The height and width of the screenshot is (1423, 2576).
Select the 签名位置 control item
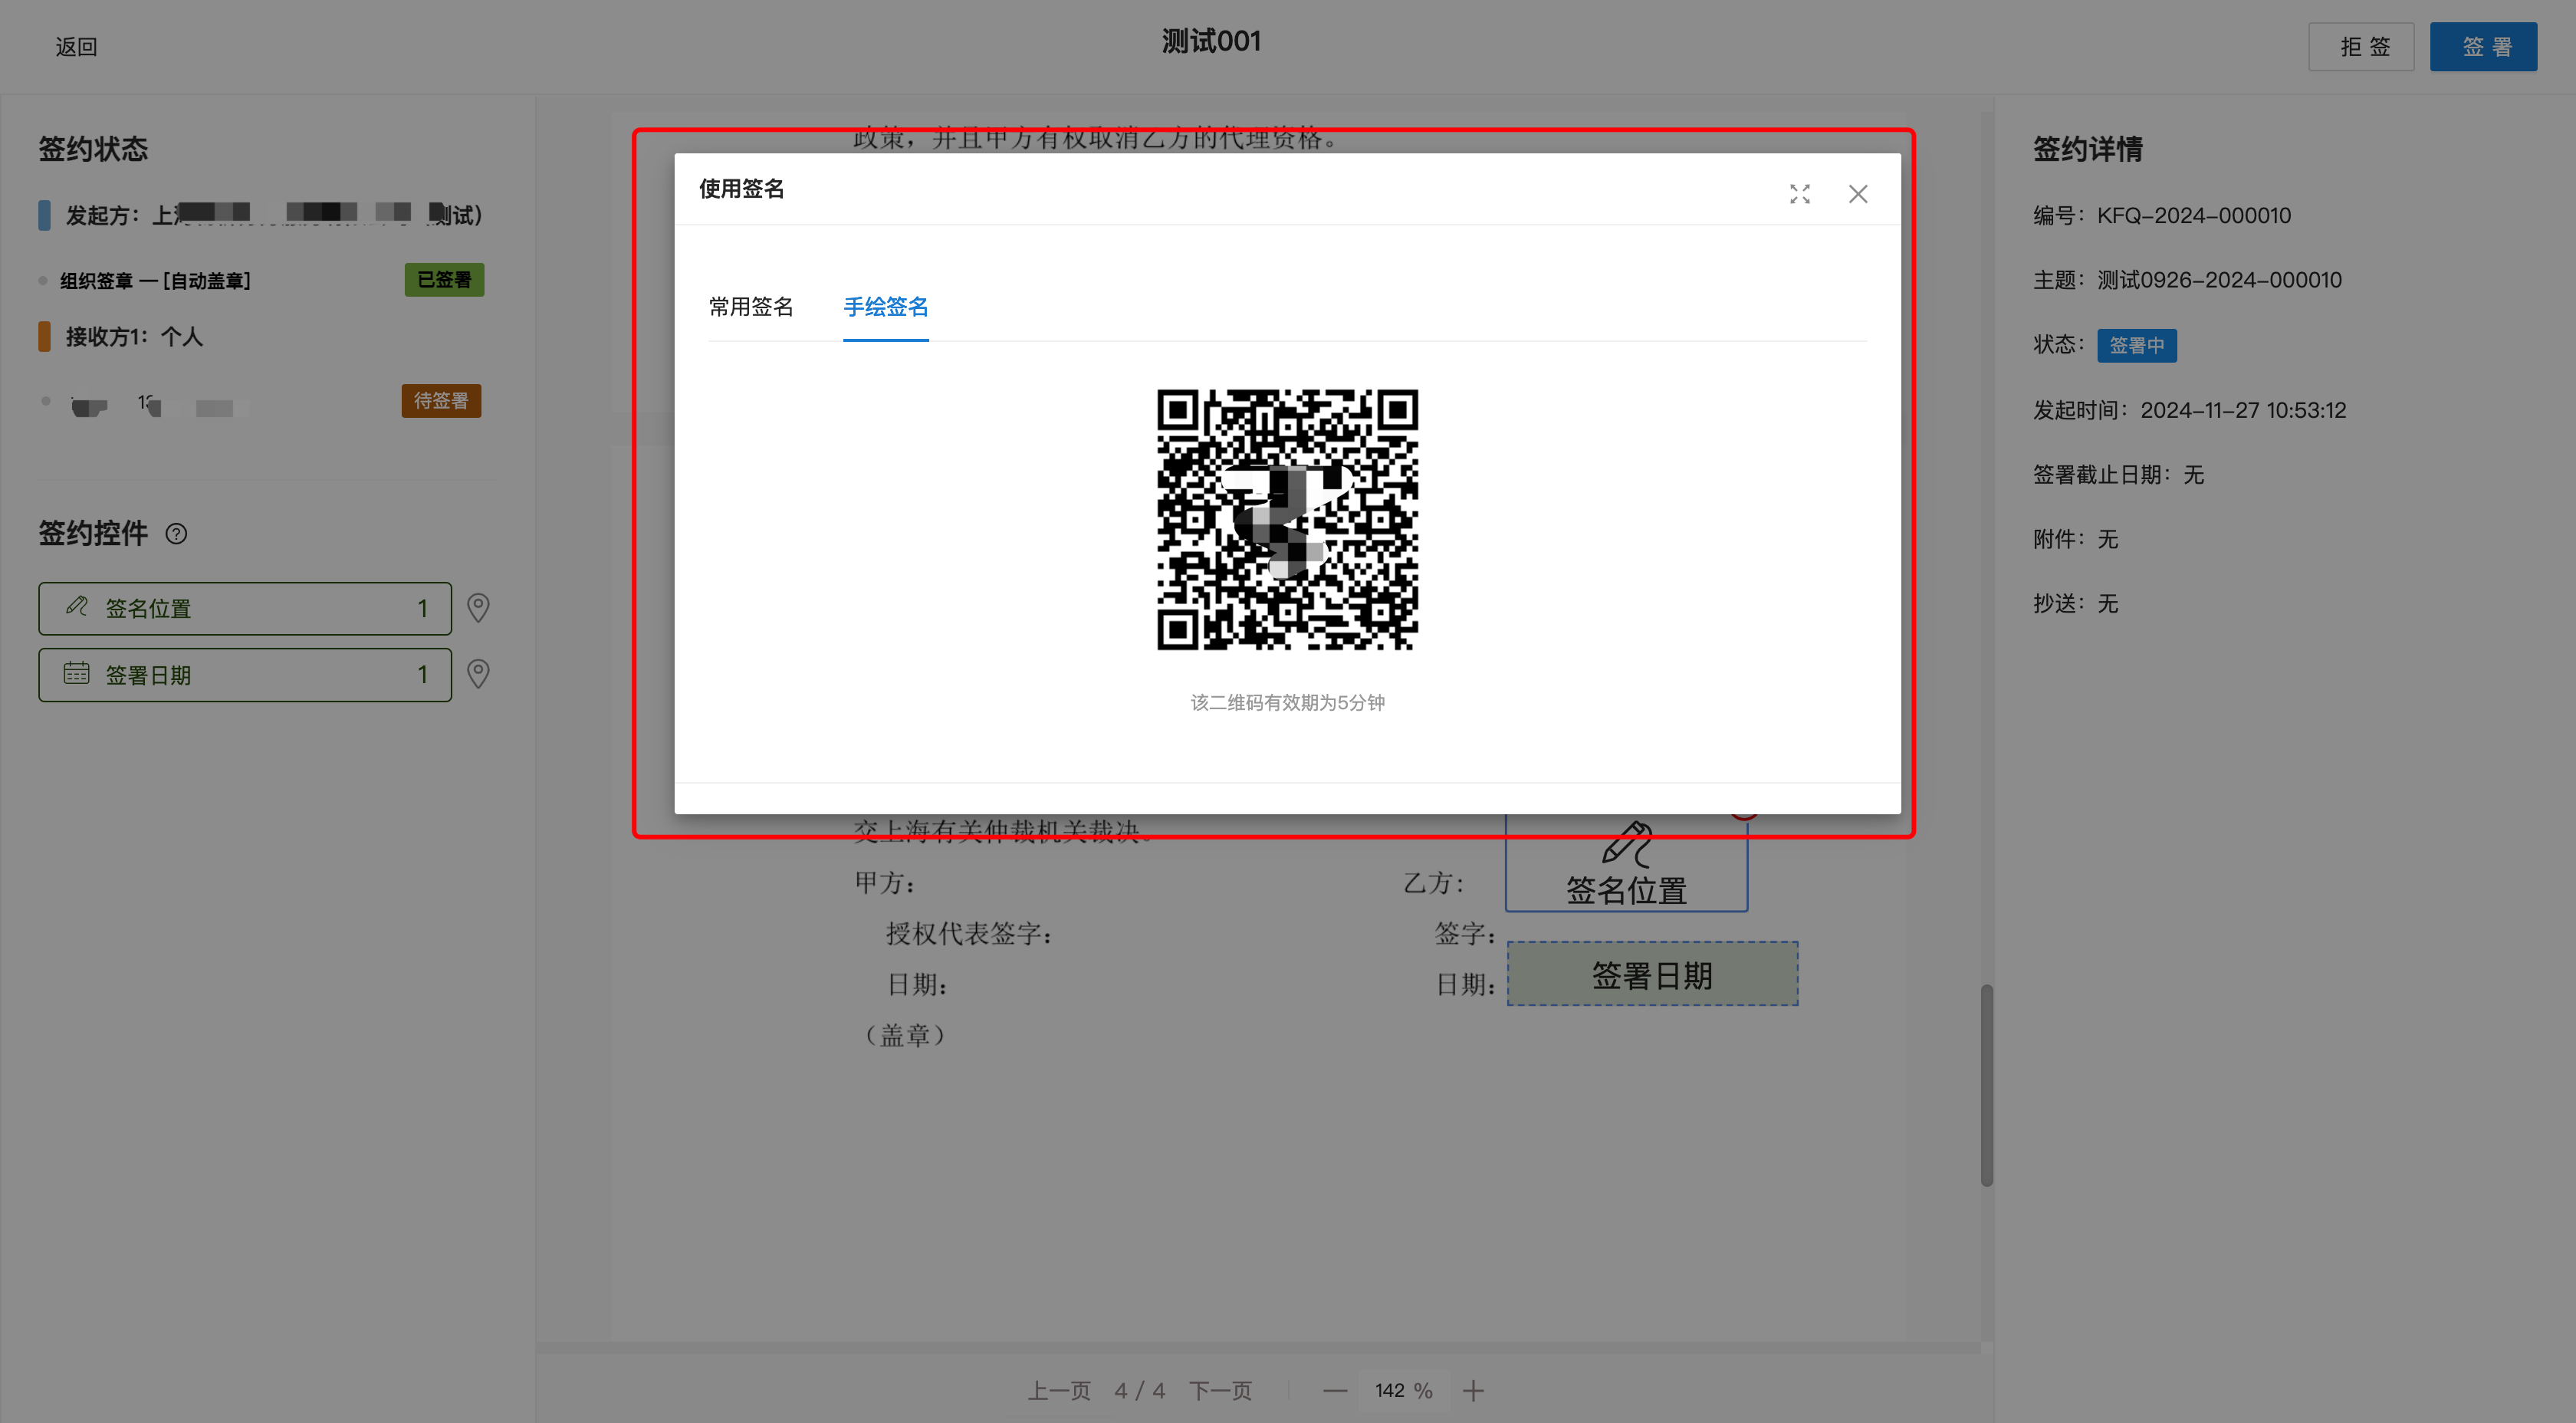pyautogui.click(x=245, y=608)
